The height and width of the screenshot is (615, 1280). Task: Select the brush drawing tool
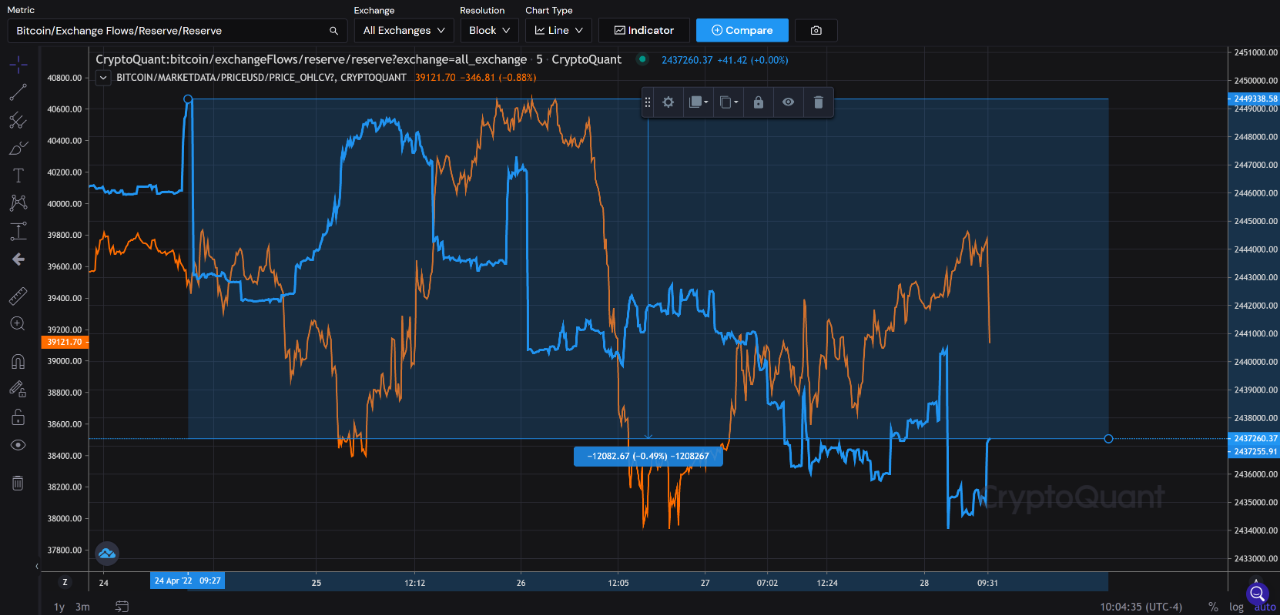(x=18, y=148)
